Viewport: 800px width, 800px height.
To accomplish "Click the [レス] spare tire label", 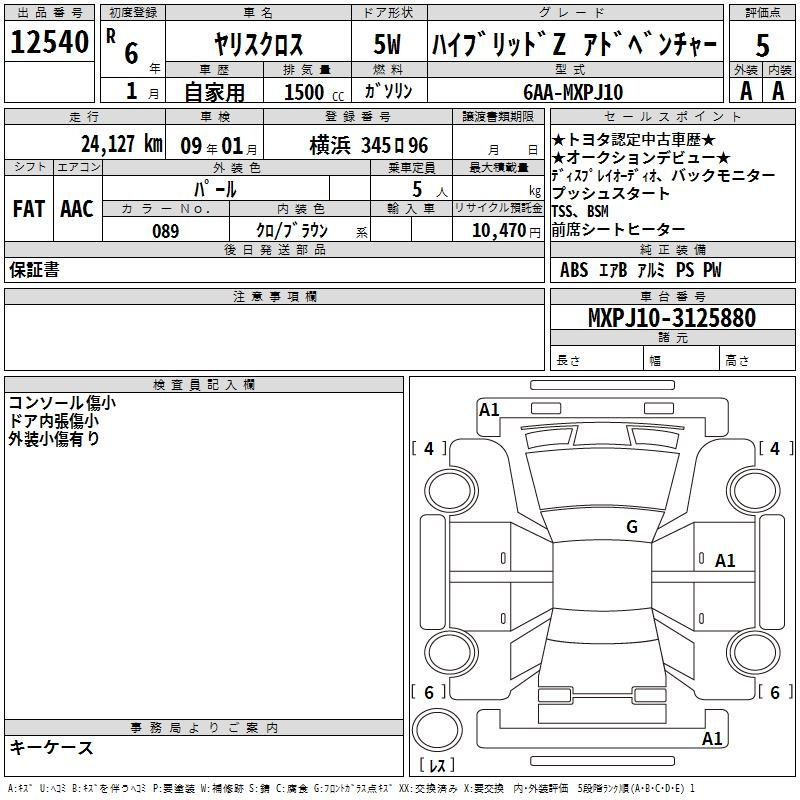I will [x=437, y=764].
